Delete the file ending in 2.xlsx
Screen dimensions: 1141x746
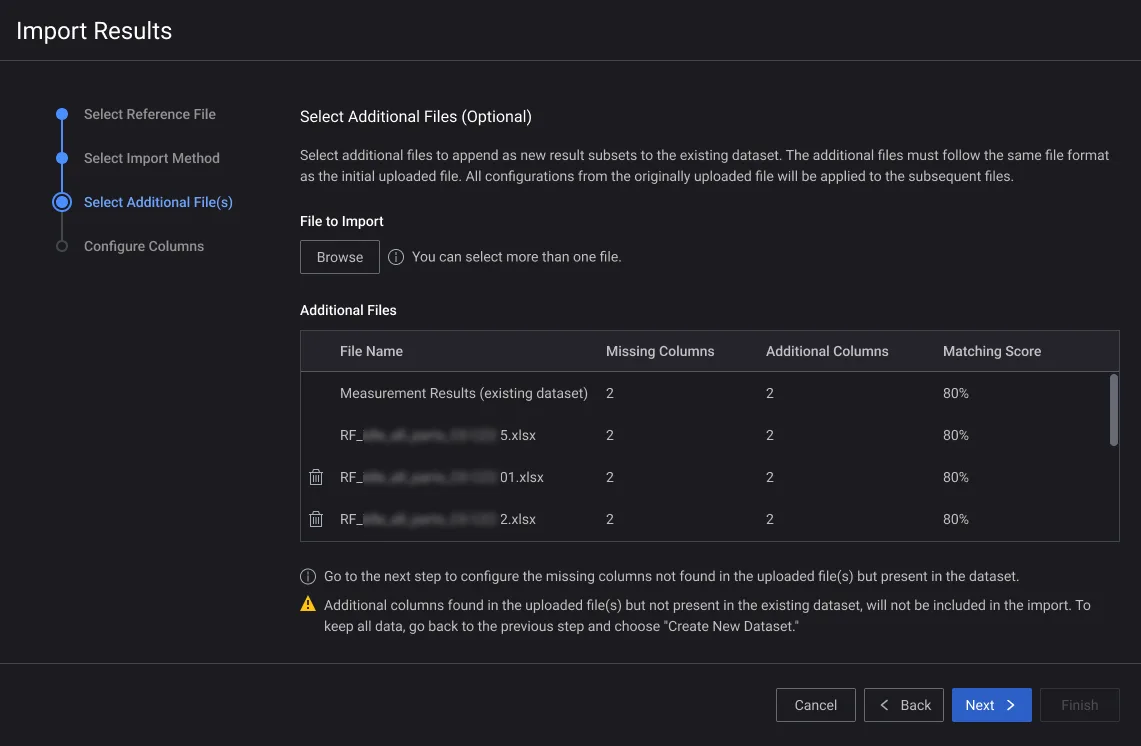[x=316, y=519]
